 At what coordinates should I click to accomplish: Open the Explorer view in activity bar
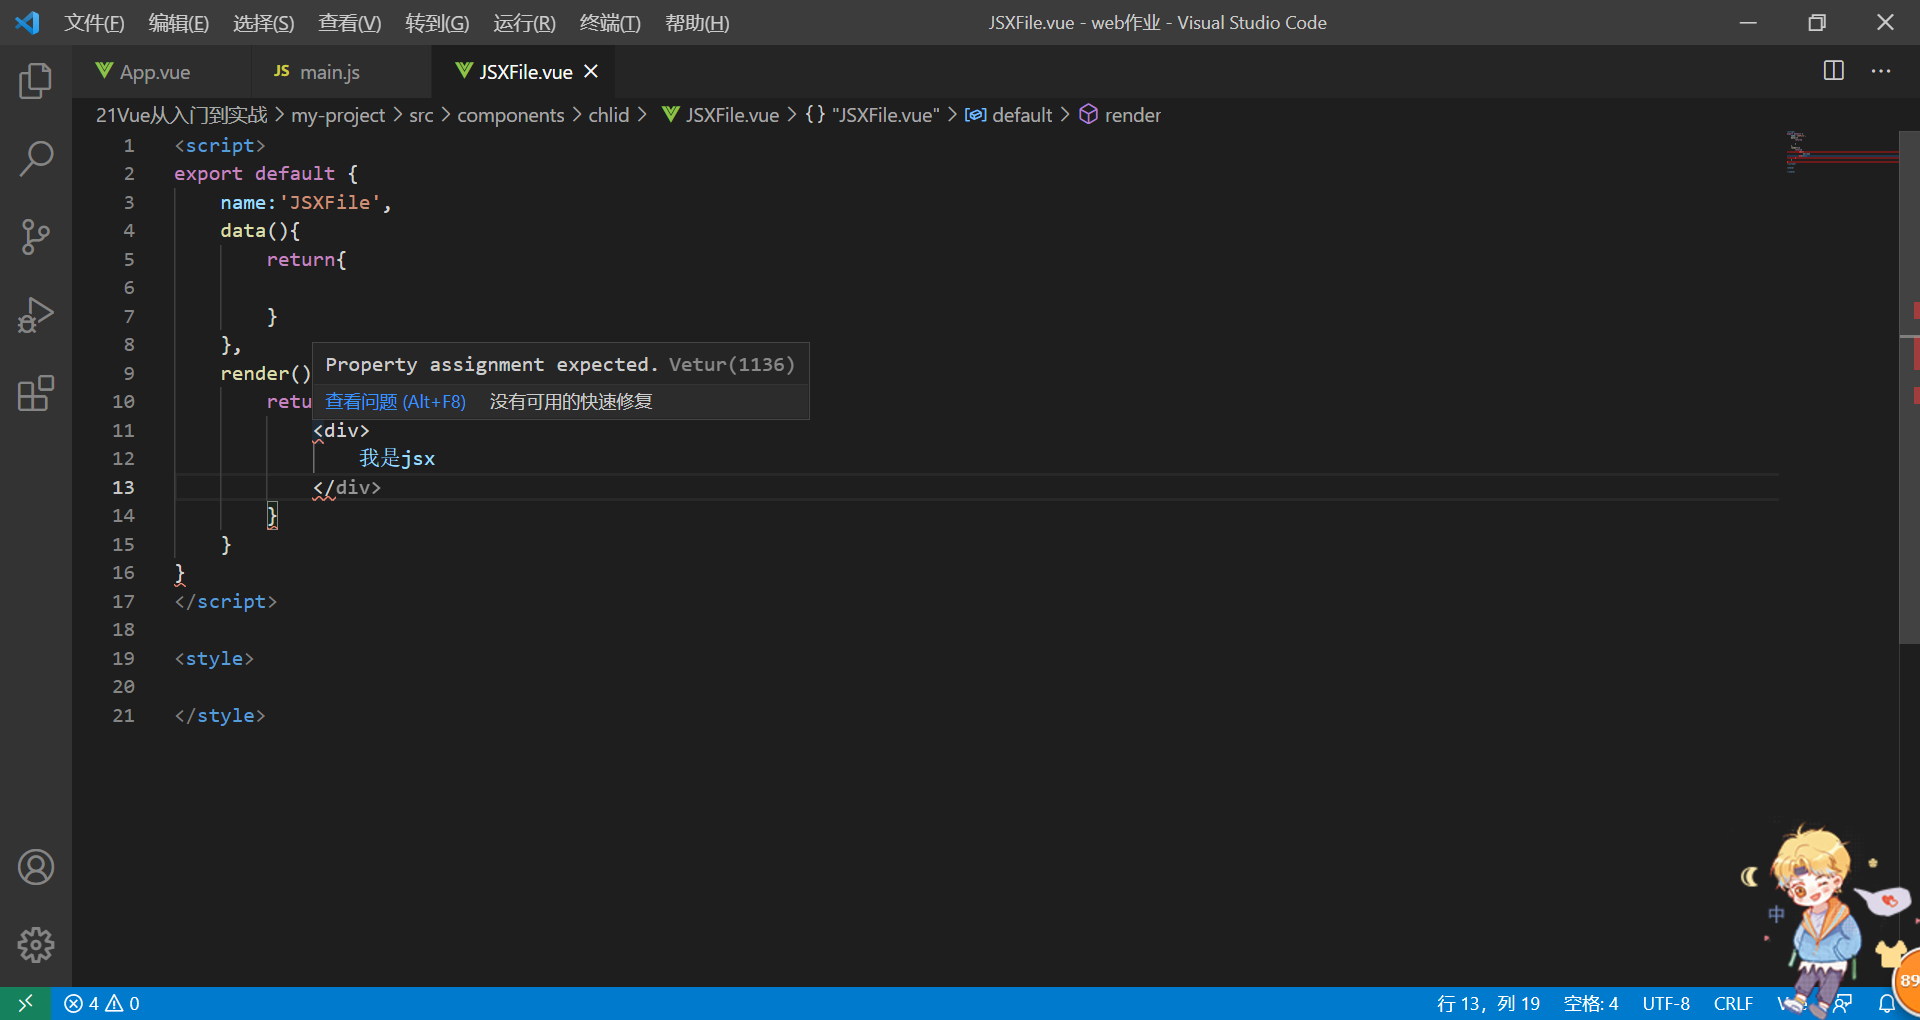coord(36,81)
